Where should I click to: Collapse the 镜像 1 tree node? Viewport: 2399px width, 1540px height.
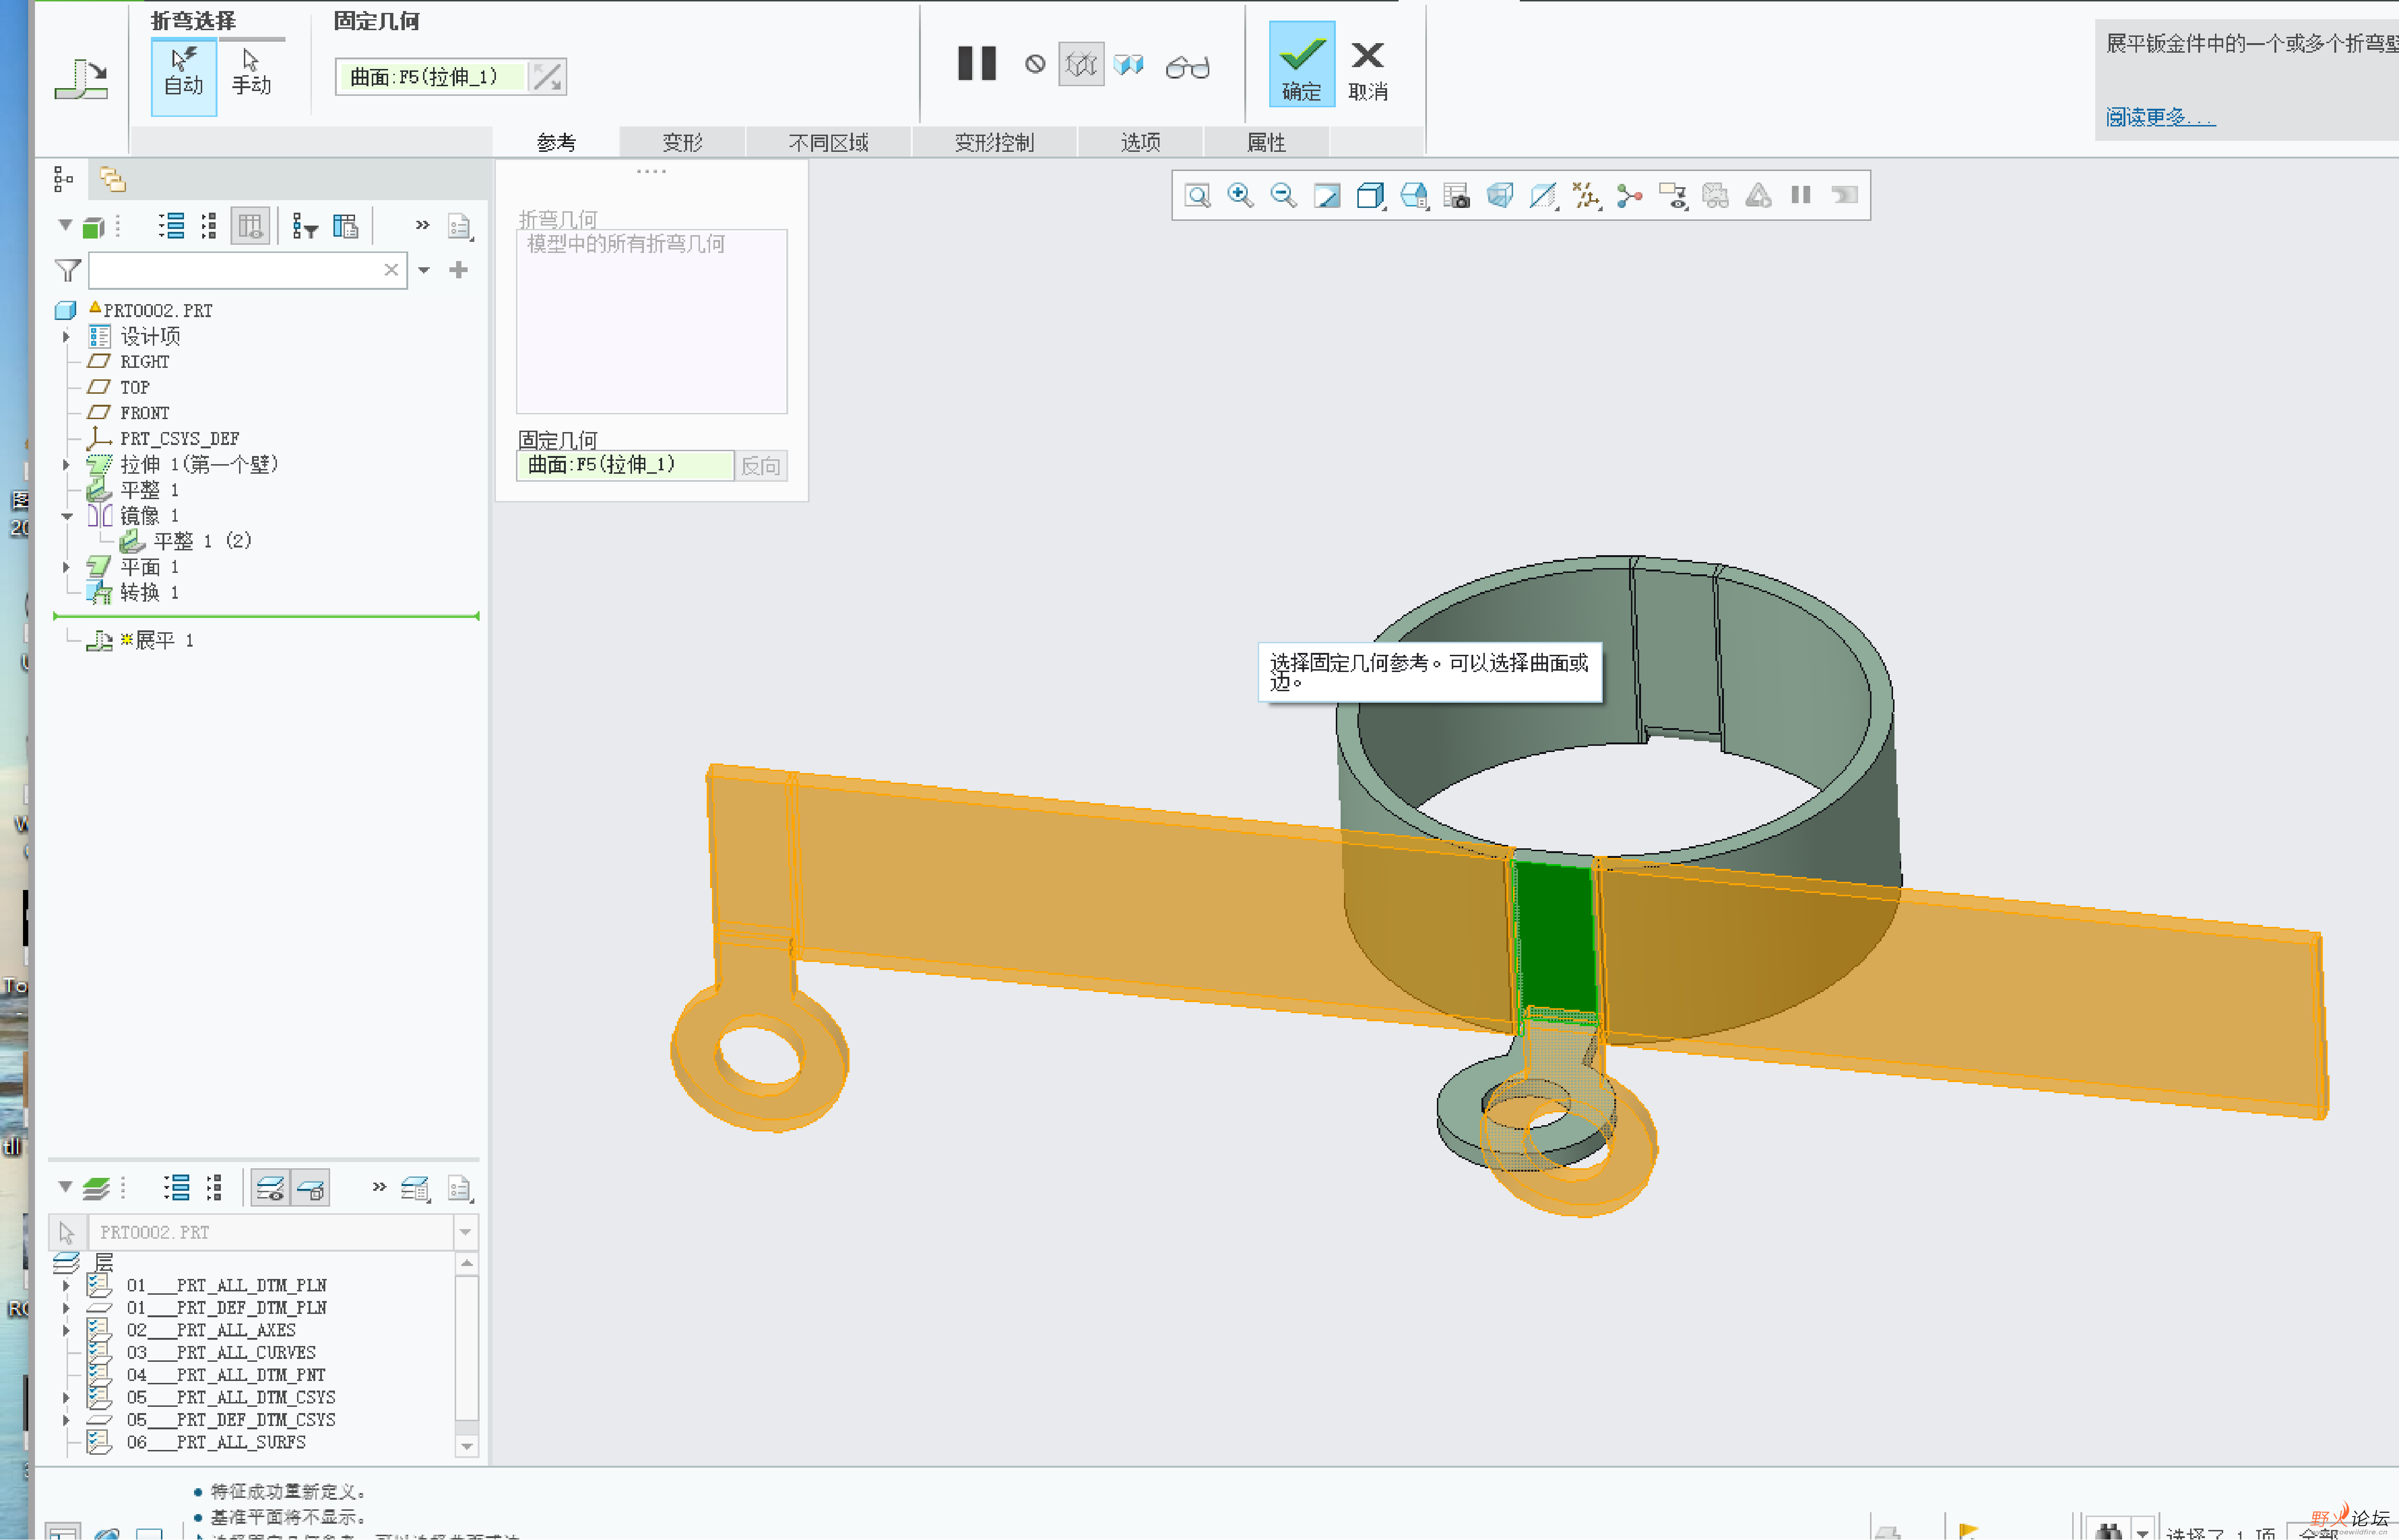coord(66,517)
